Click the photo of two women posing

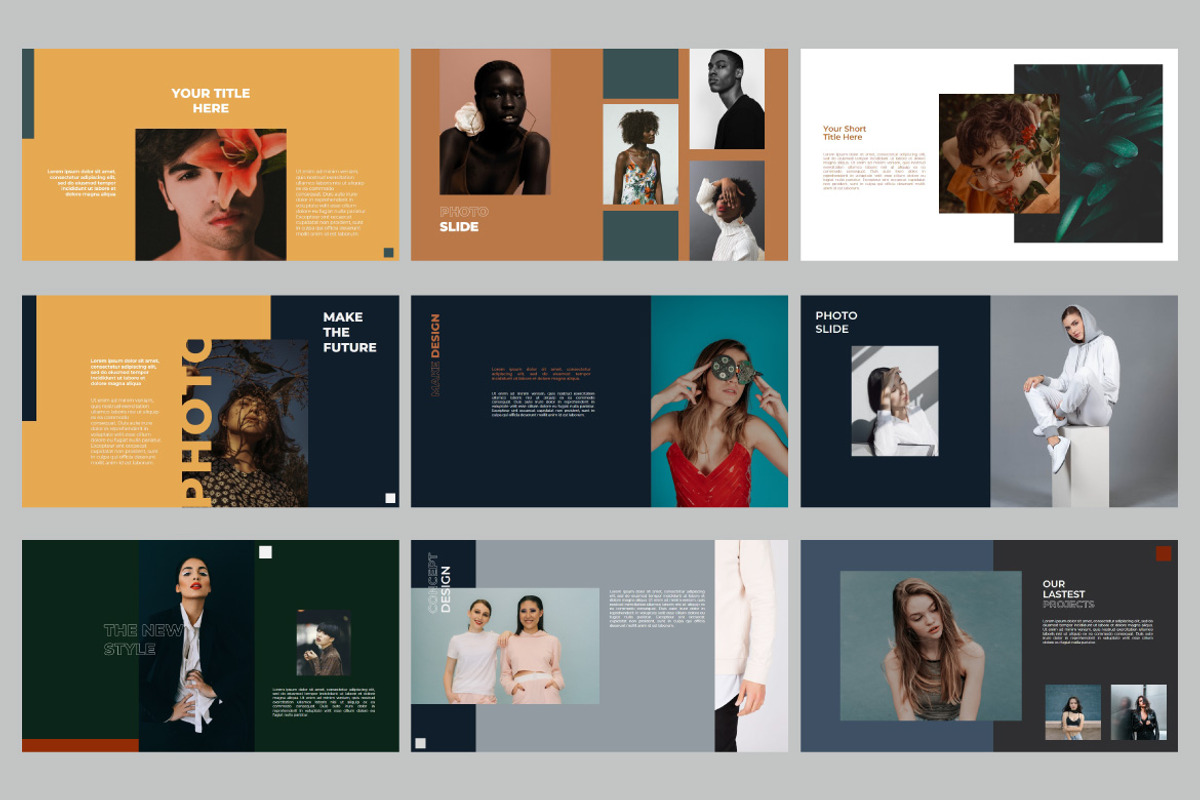(x=505, y=645)
